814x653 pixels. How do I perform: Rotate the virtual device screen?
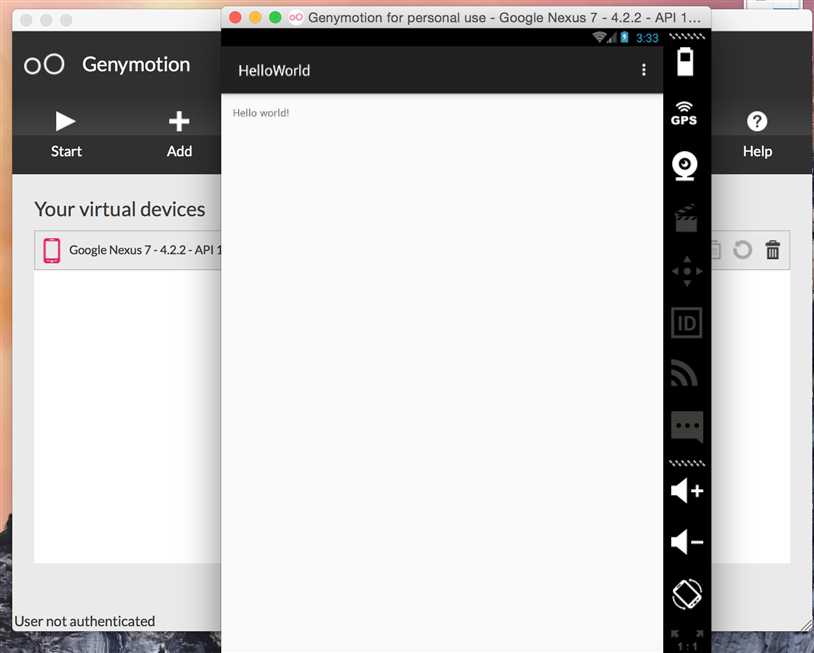pyautogui.click(x=687, y=594)
